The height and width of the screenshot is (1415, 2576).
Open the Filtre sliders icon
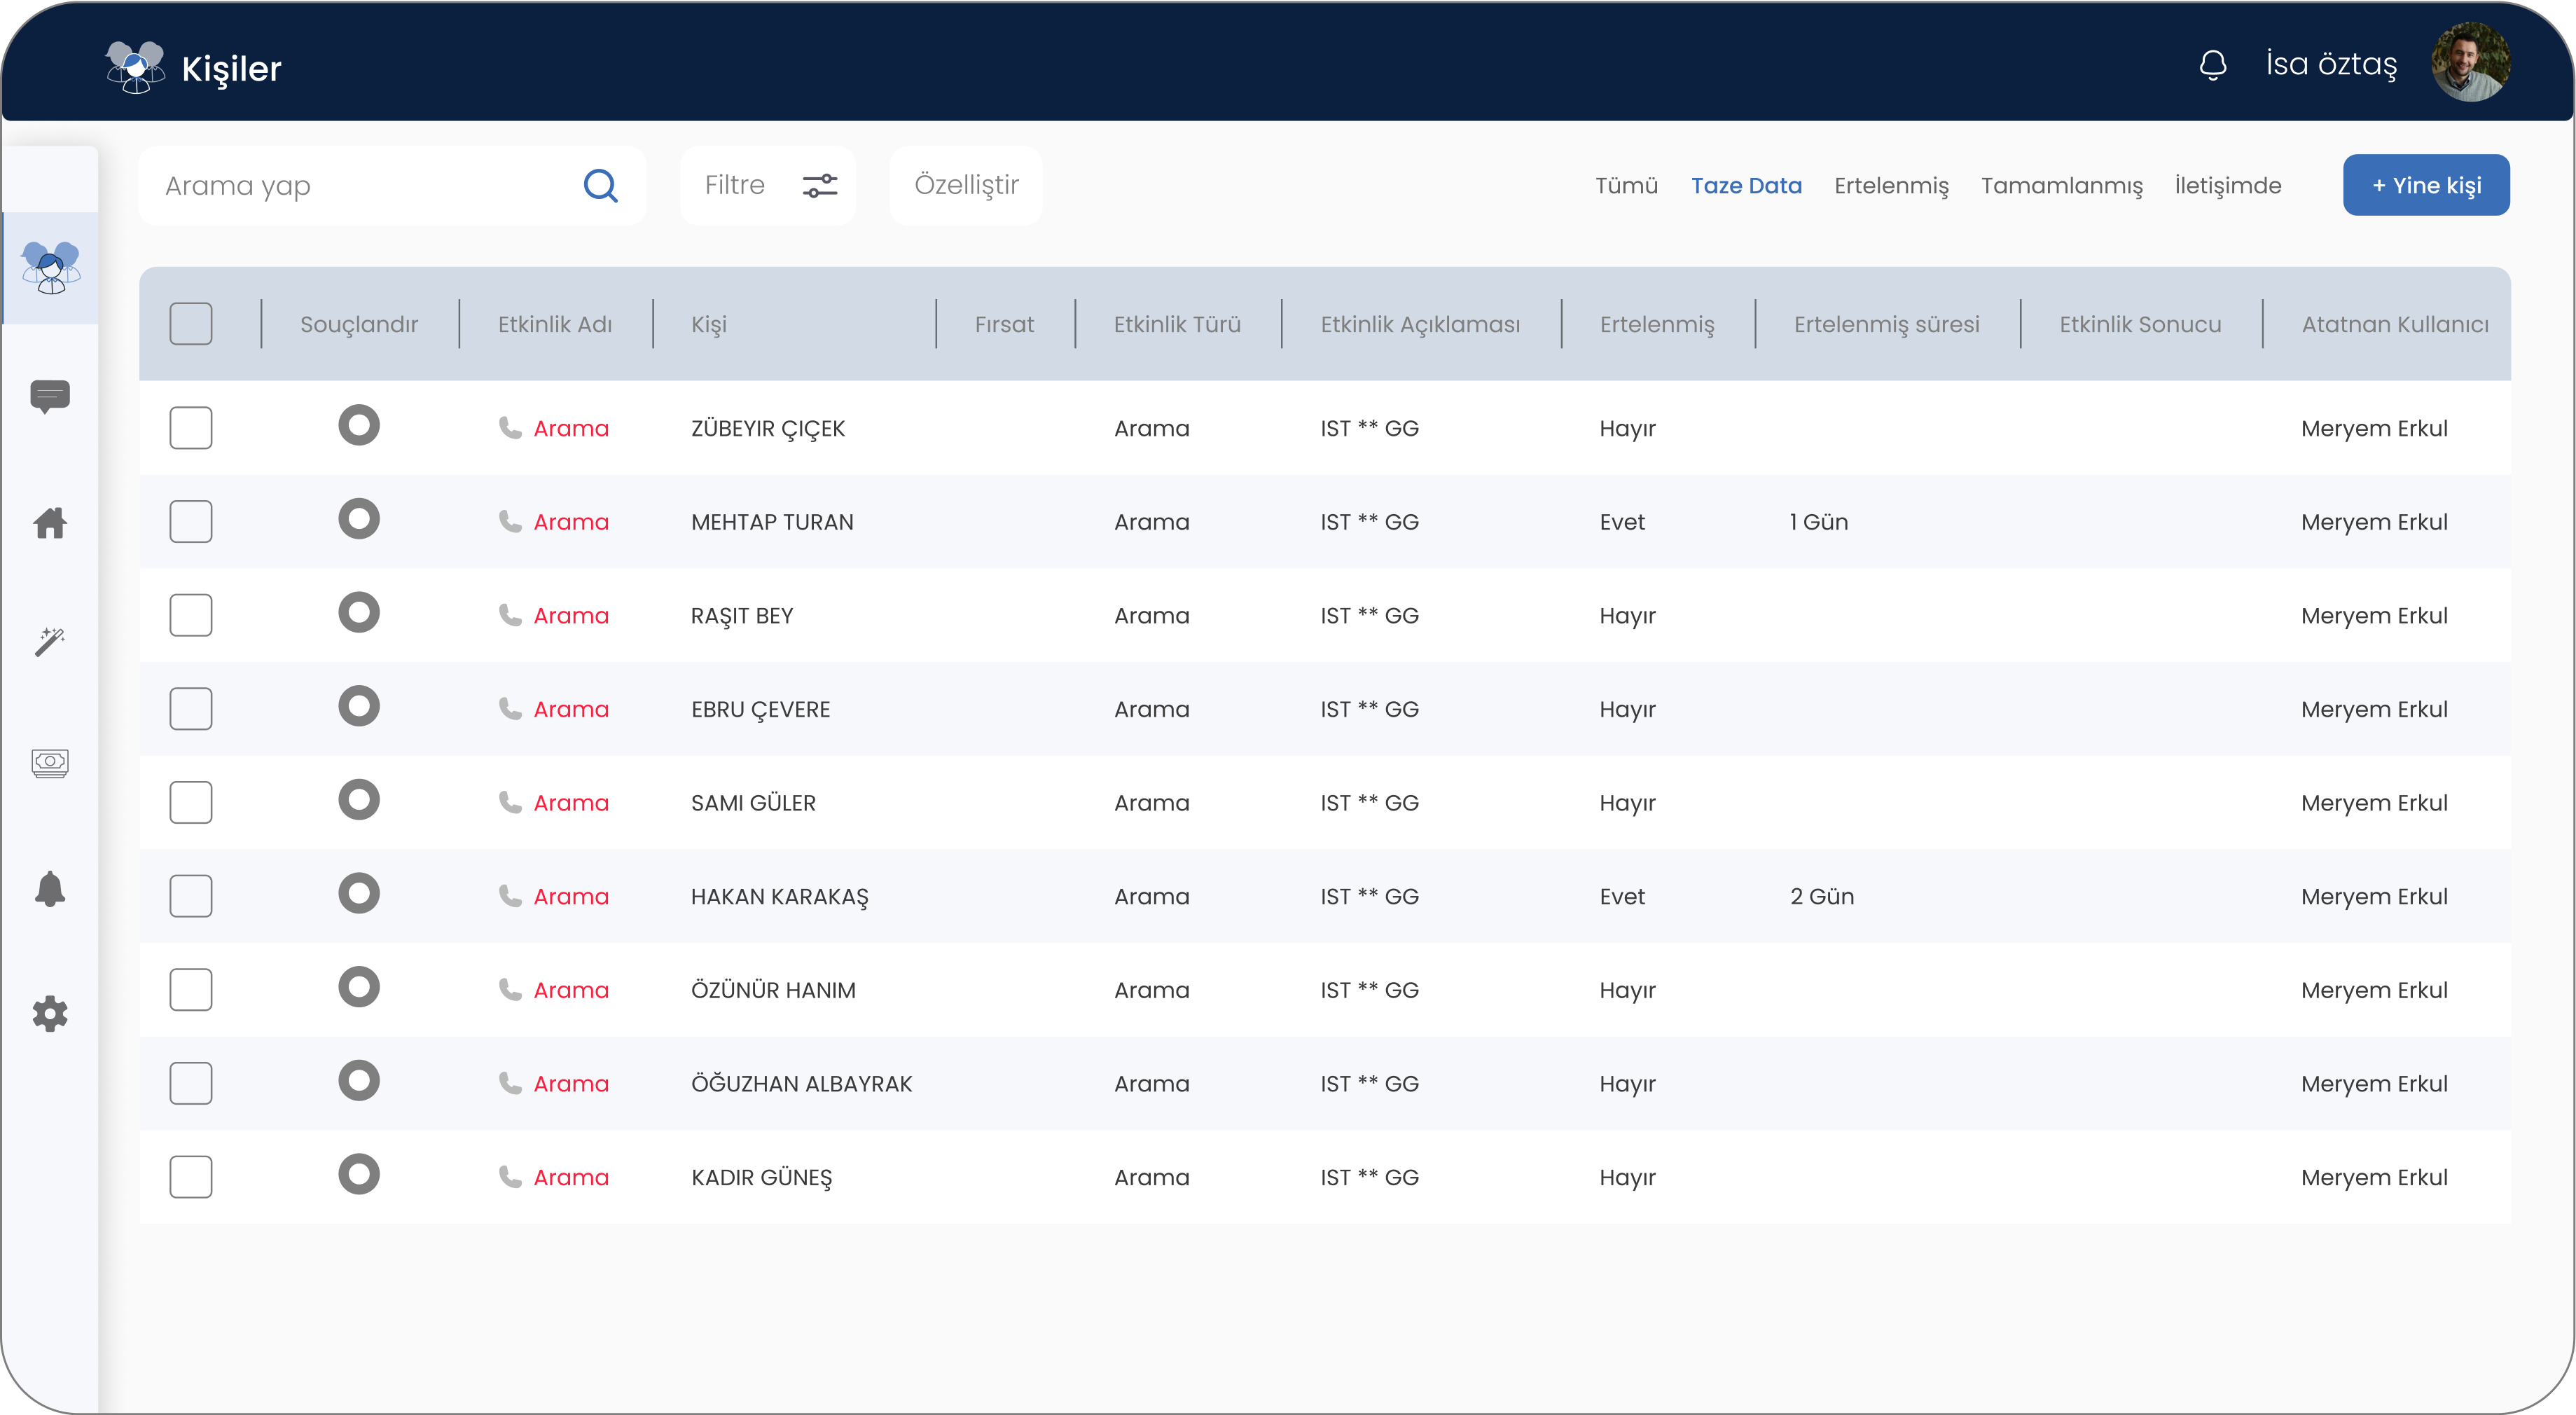tap(820, 185)
